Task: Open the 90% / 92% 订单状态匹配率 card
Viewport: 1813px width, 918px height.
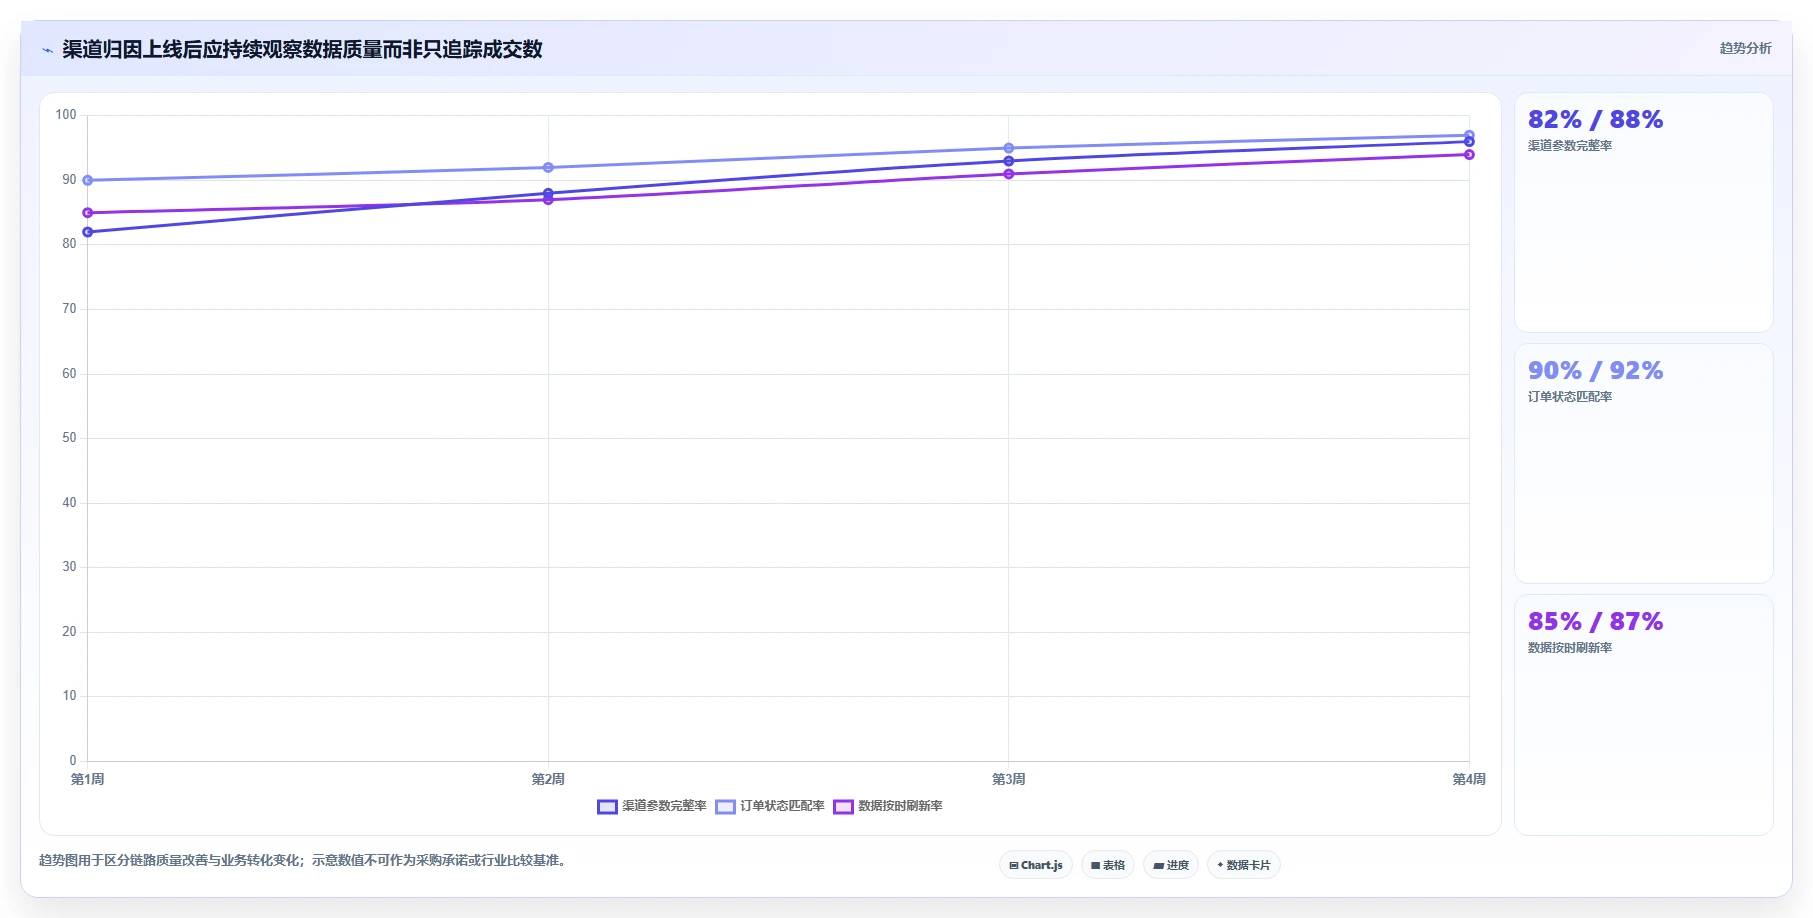Action: pyautogui.click(x=1644, y=464)
